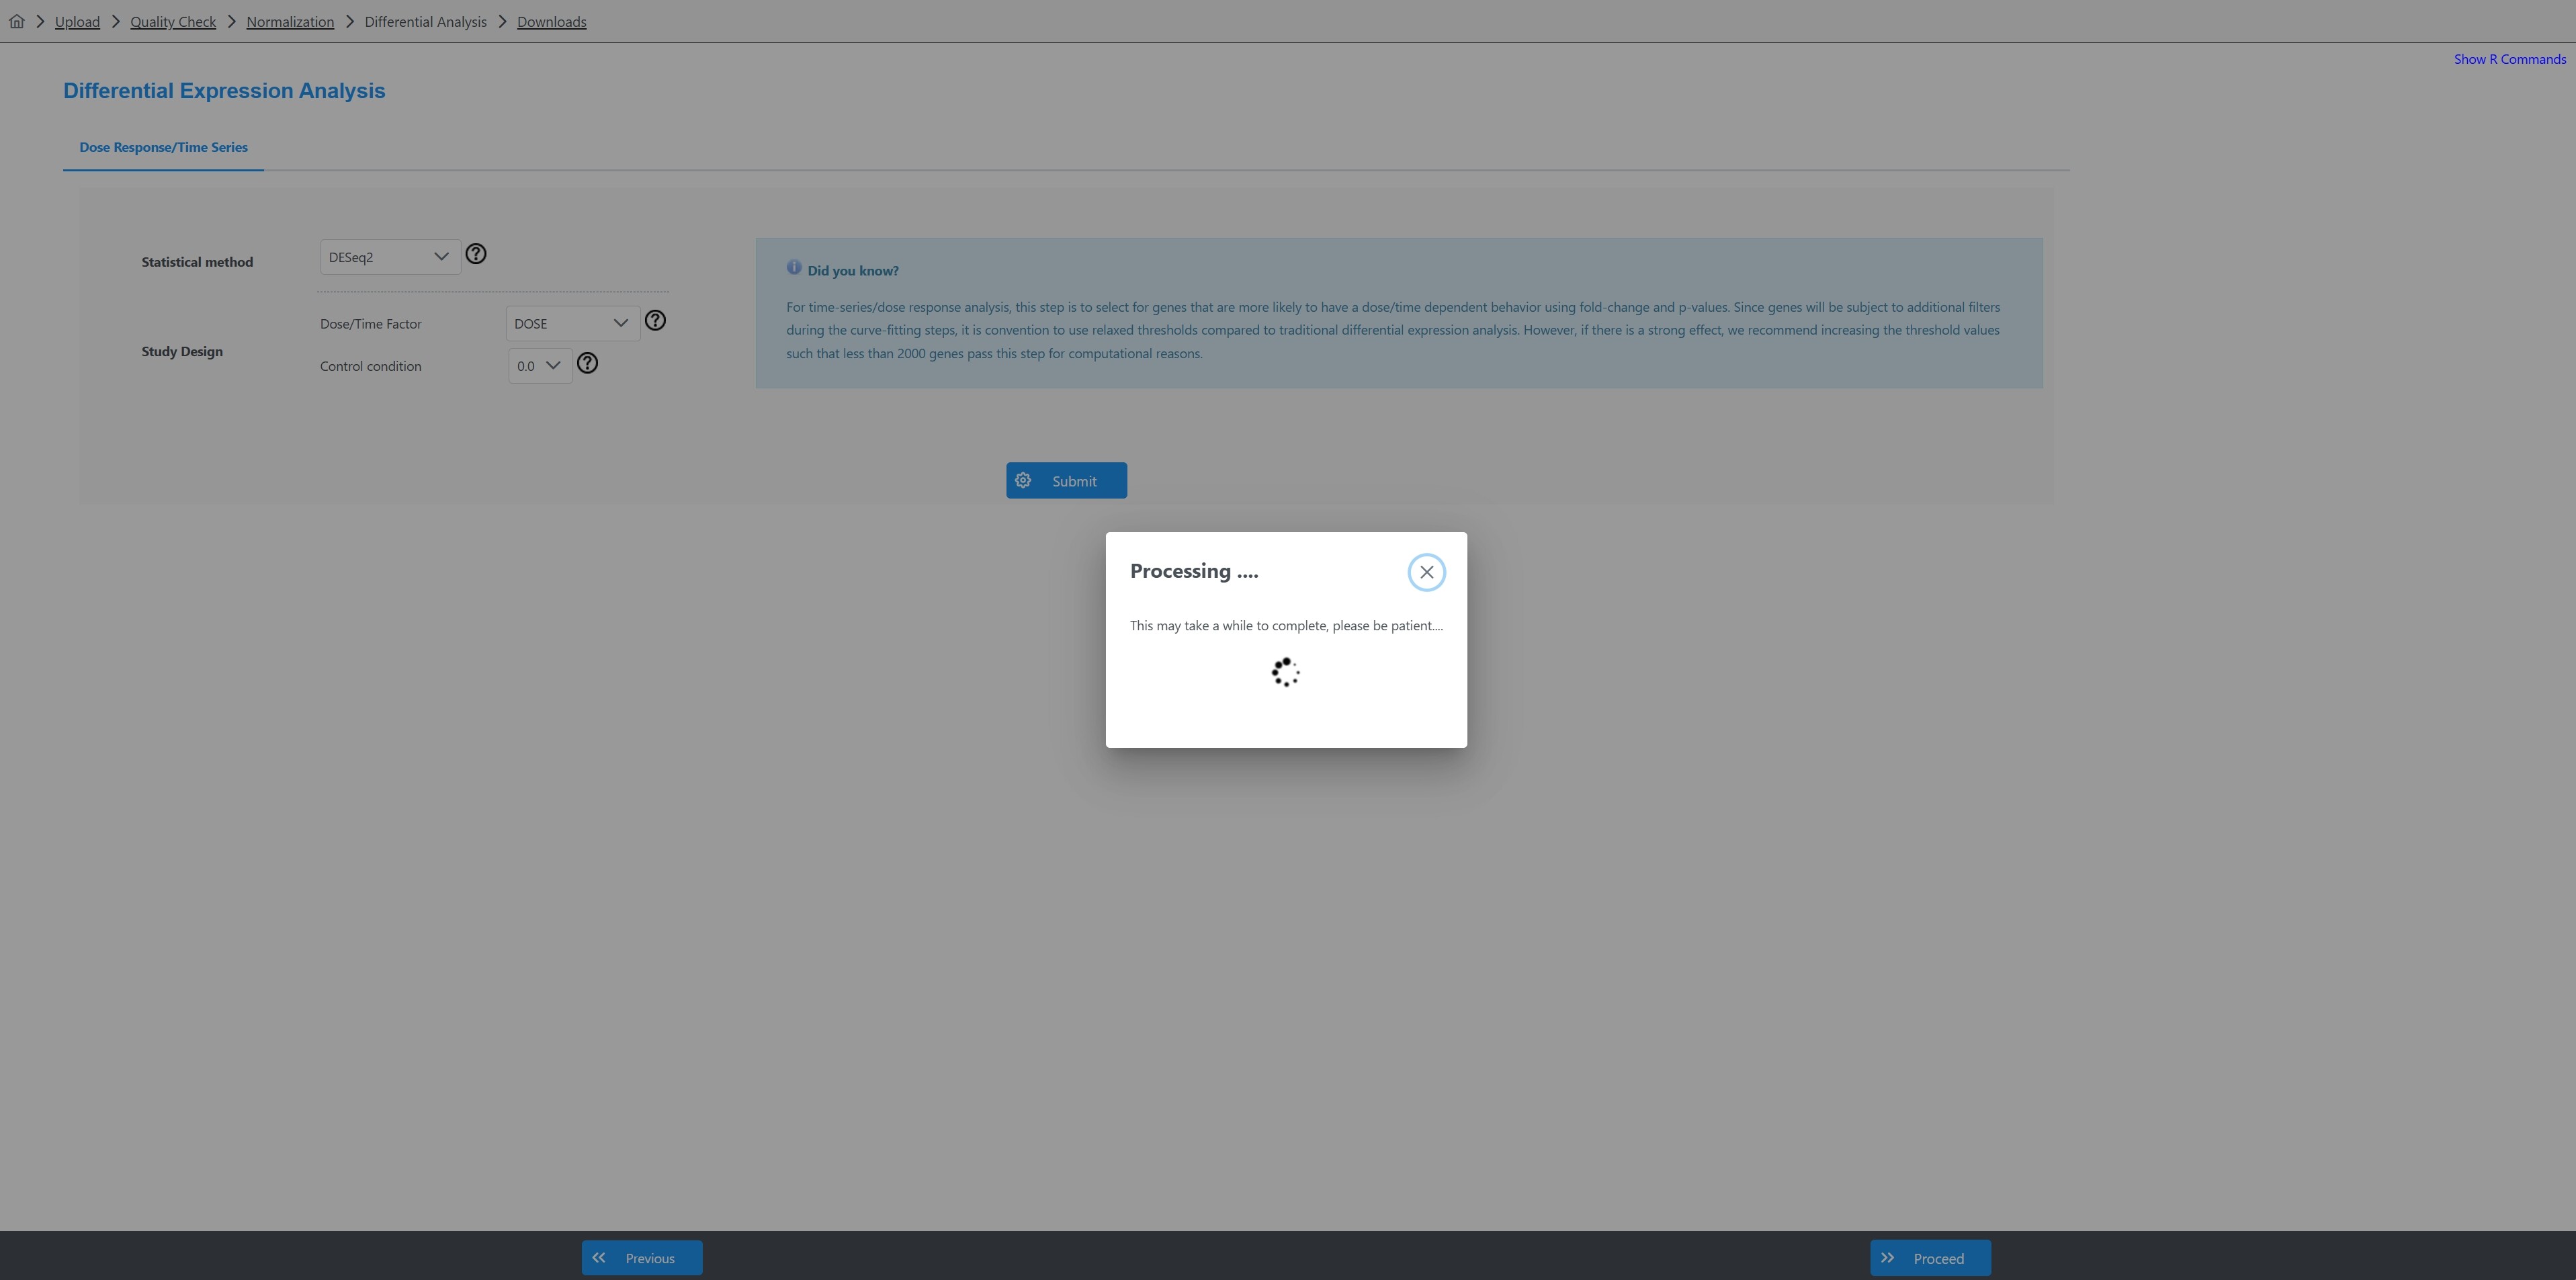Click the Processing dialog title text
2576x1280 pixels.
pyautogui.click(x=1194, y=571)
